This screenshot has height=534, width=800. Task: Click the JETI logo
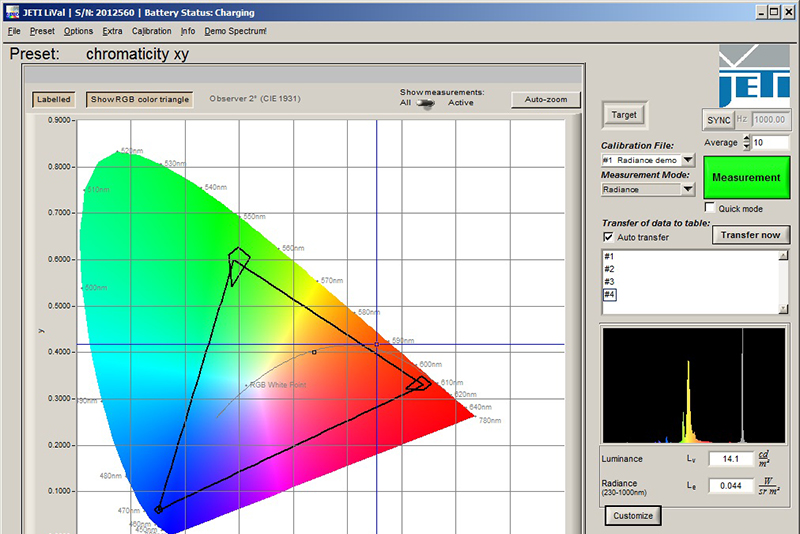pyautogui.click(x=754, y=76)
